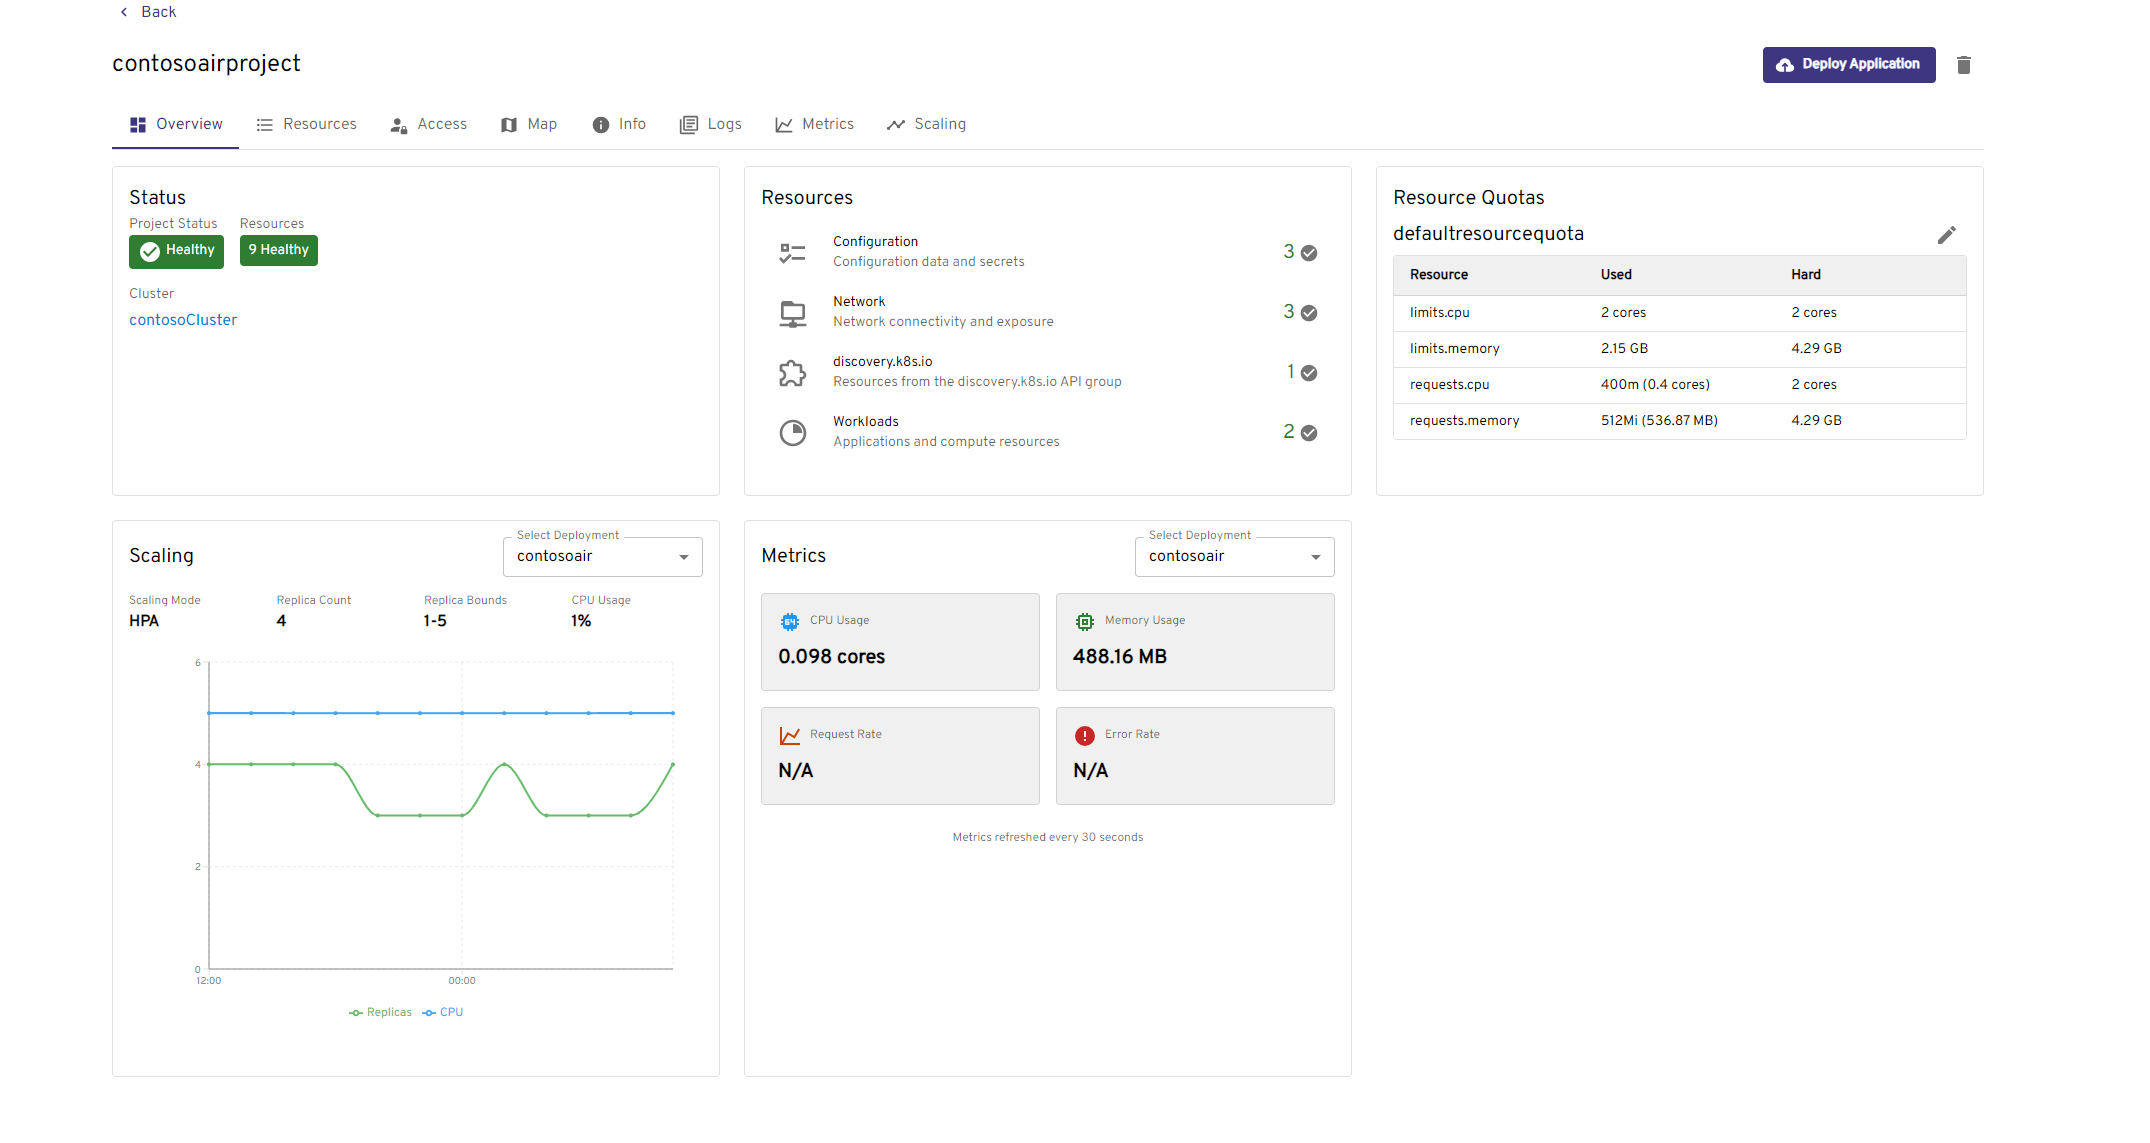Click the Network resources monitor icon
This screenshot has width=2150, height=1143.
pyautogui.click(x=792, y=313)
